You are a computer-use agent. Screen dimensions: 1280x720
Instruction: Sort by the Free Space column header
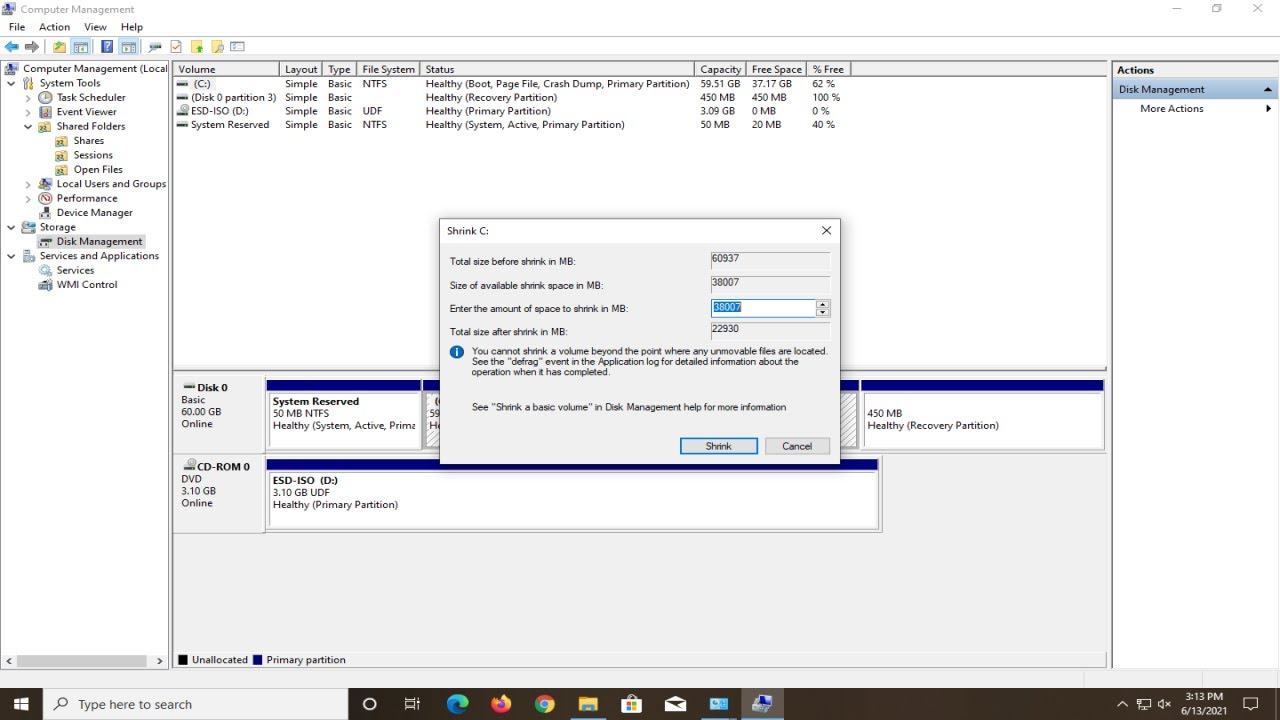click(x=776, y=69)
